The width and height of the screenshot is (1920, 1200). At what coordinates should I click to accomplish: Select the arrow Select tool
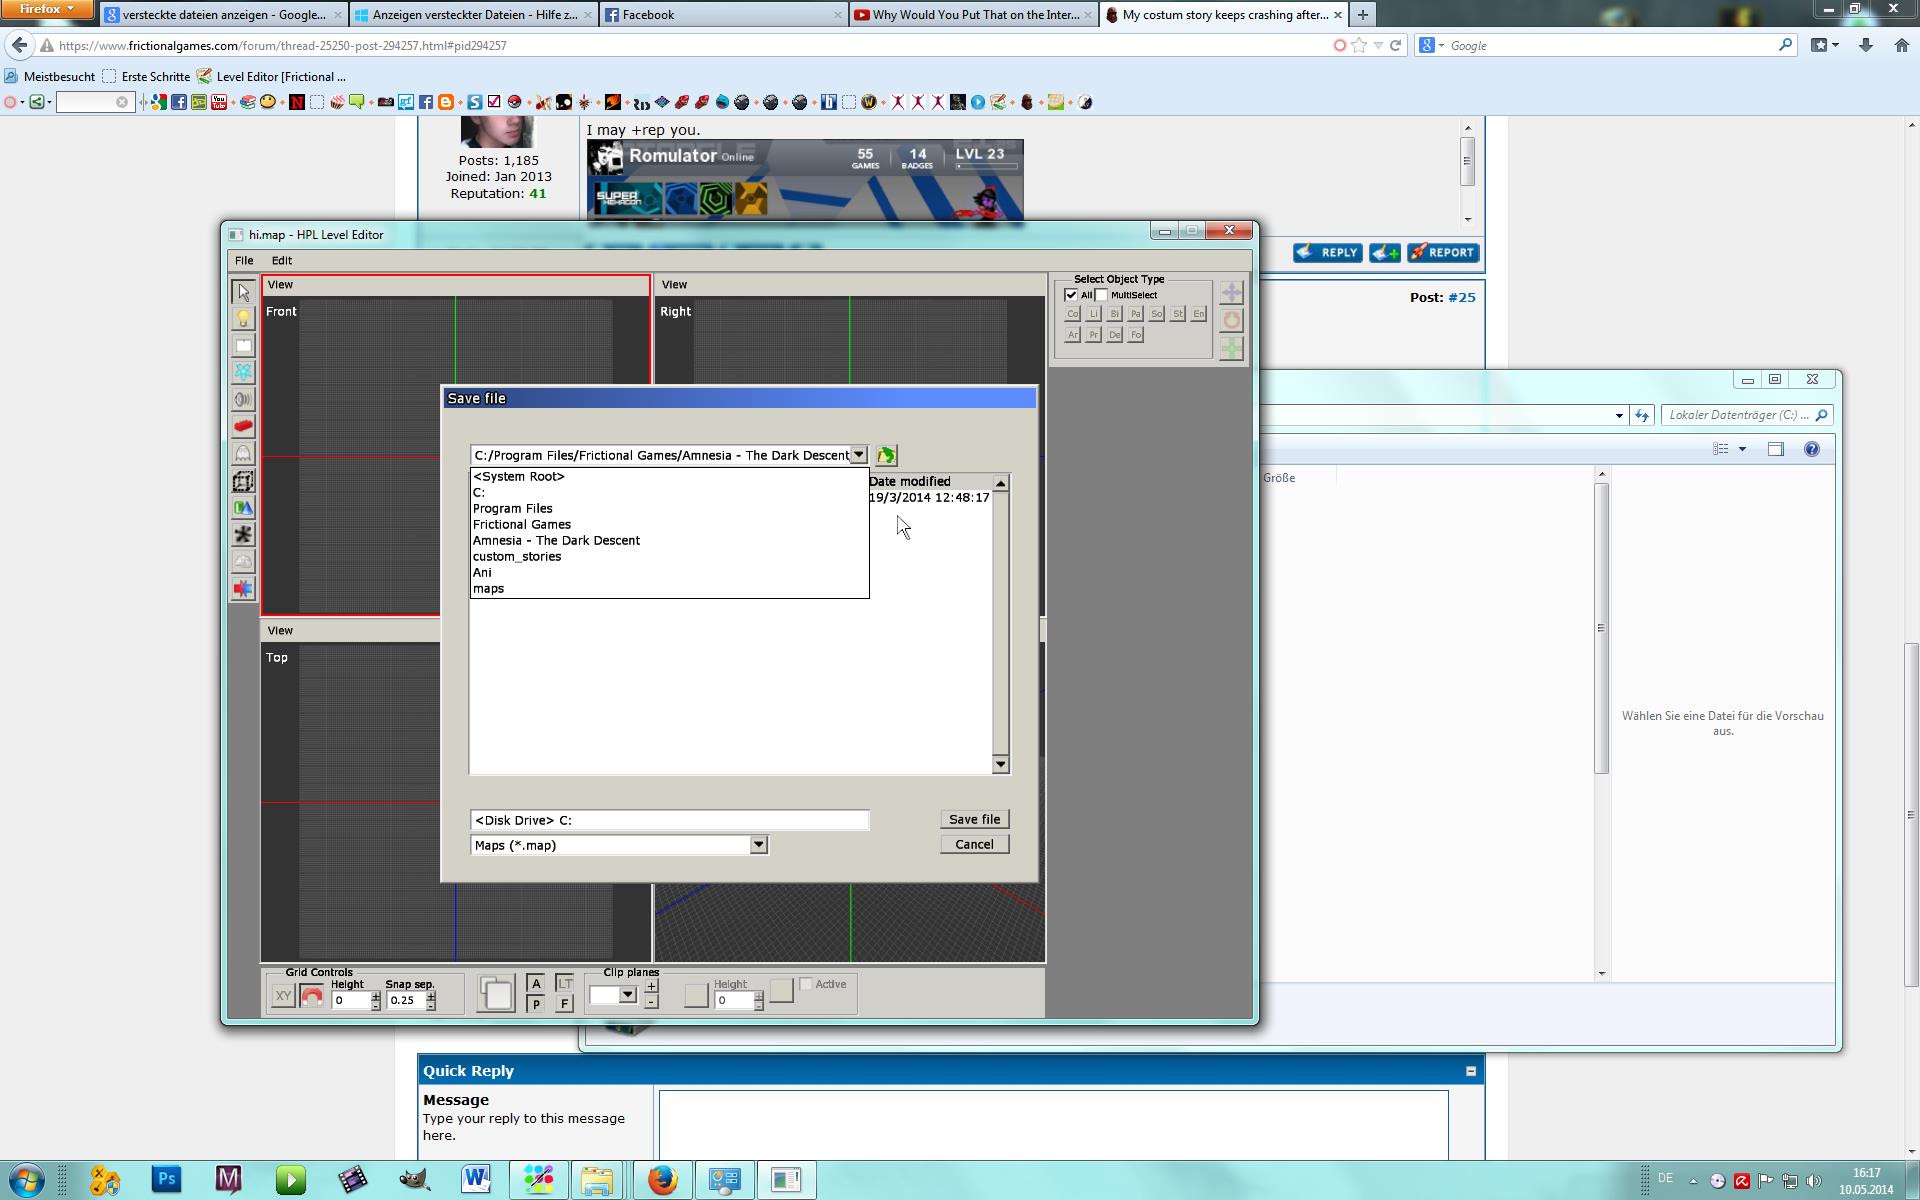click(x=243, y=292)
